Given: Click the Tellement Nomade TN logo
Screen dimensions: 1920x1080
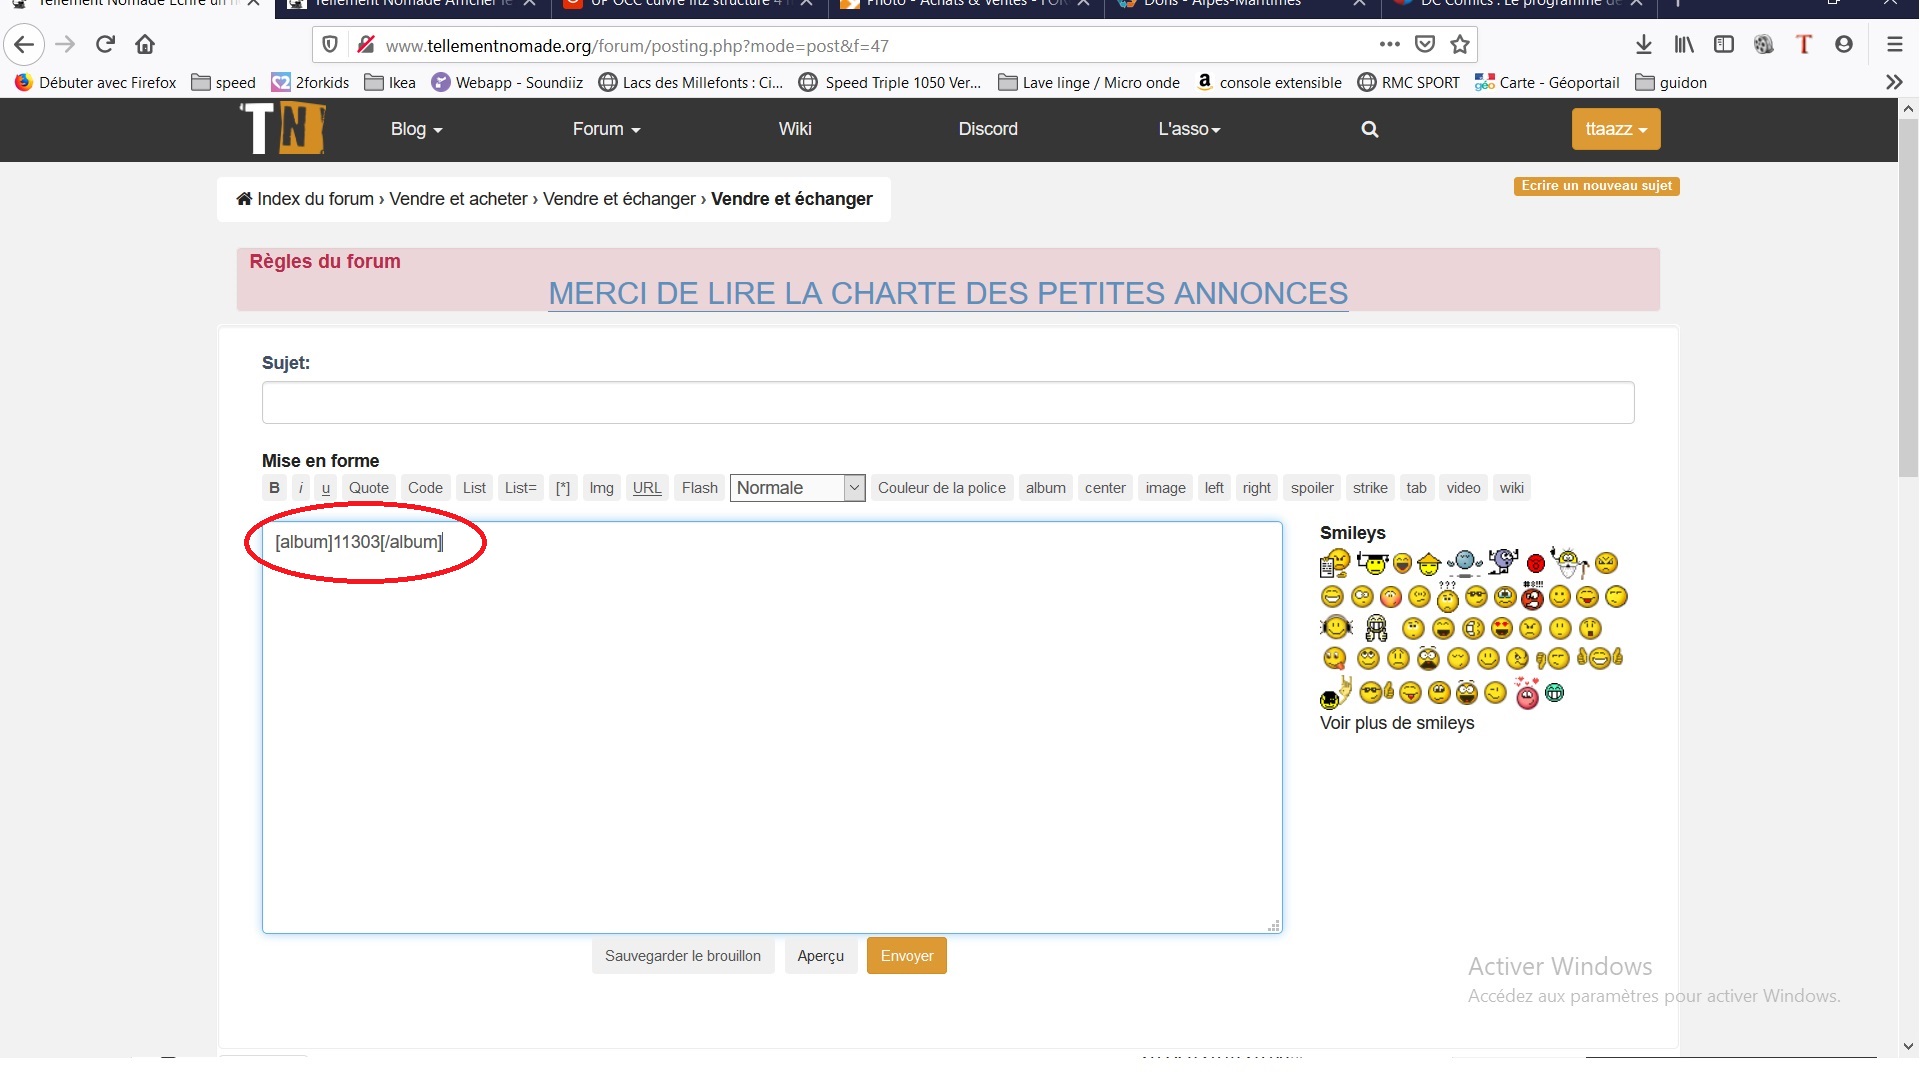Looking at the screenshot, I should [x=283, y=129].
